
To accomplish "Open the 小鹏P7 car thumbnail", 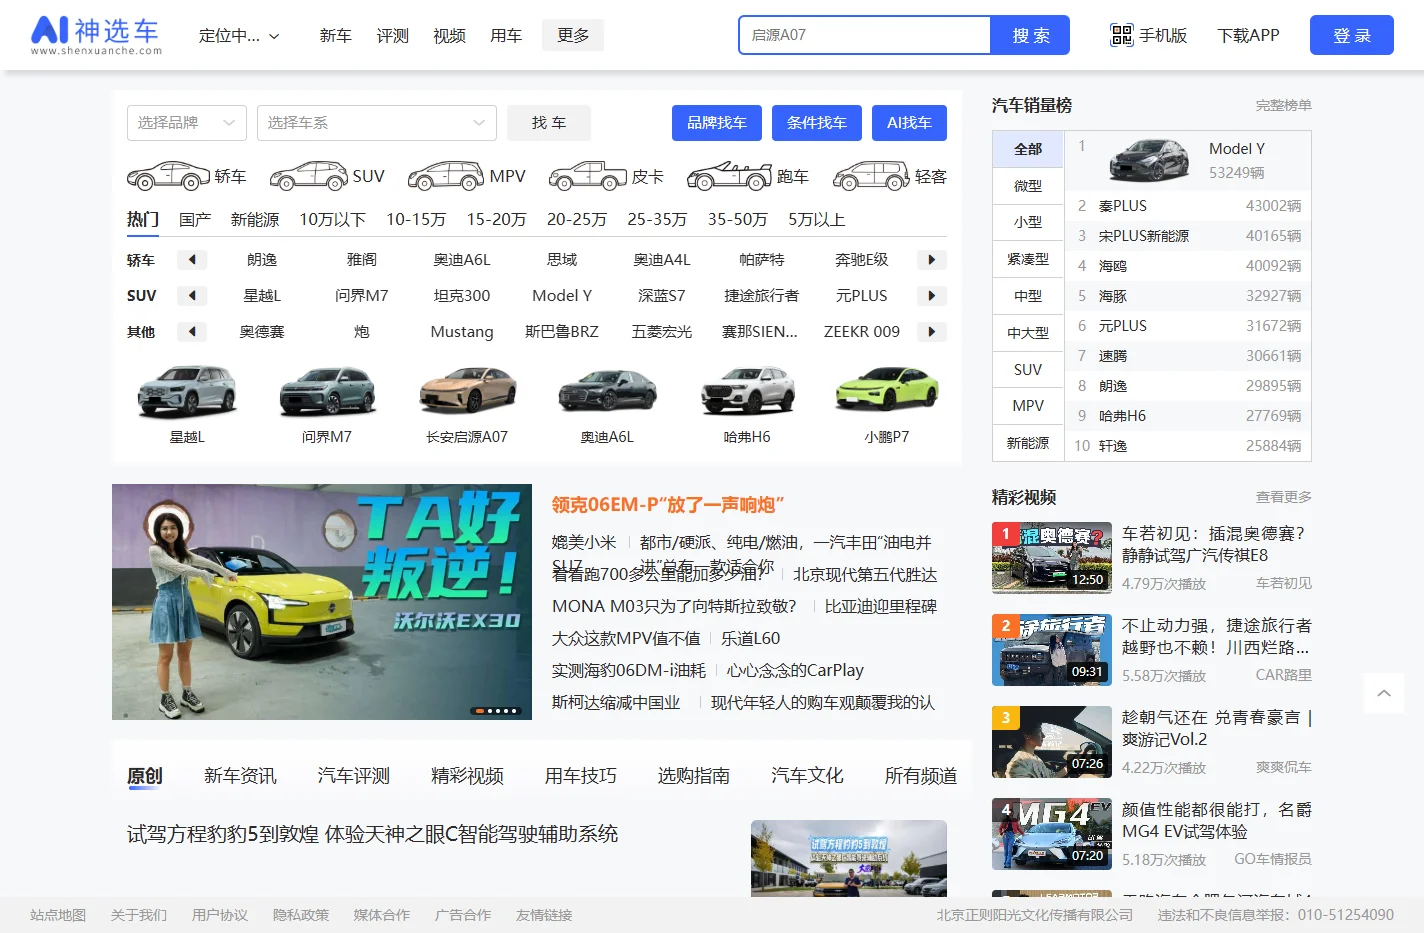I will click(887, 391).
